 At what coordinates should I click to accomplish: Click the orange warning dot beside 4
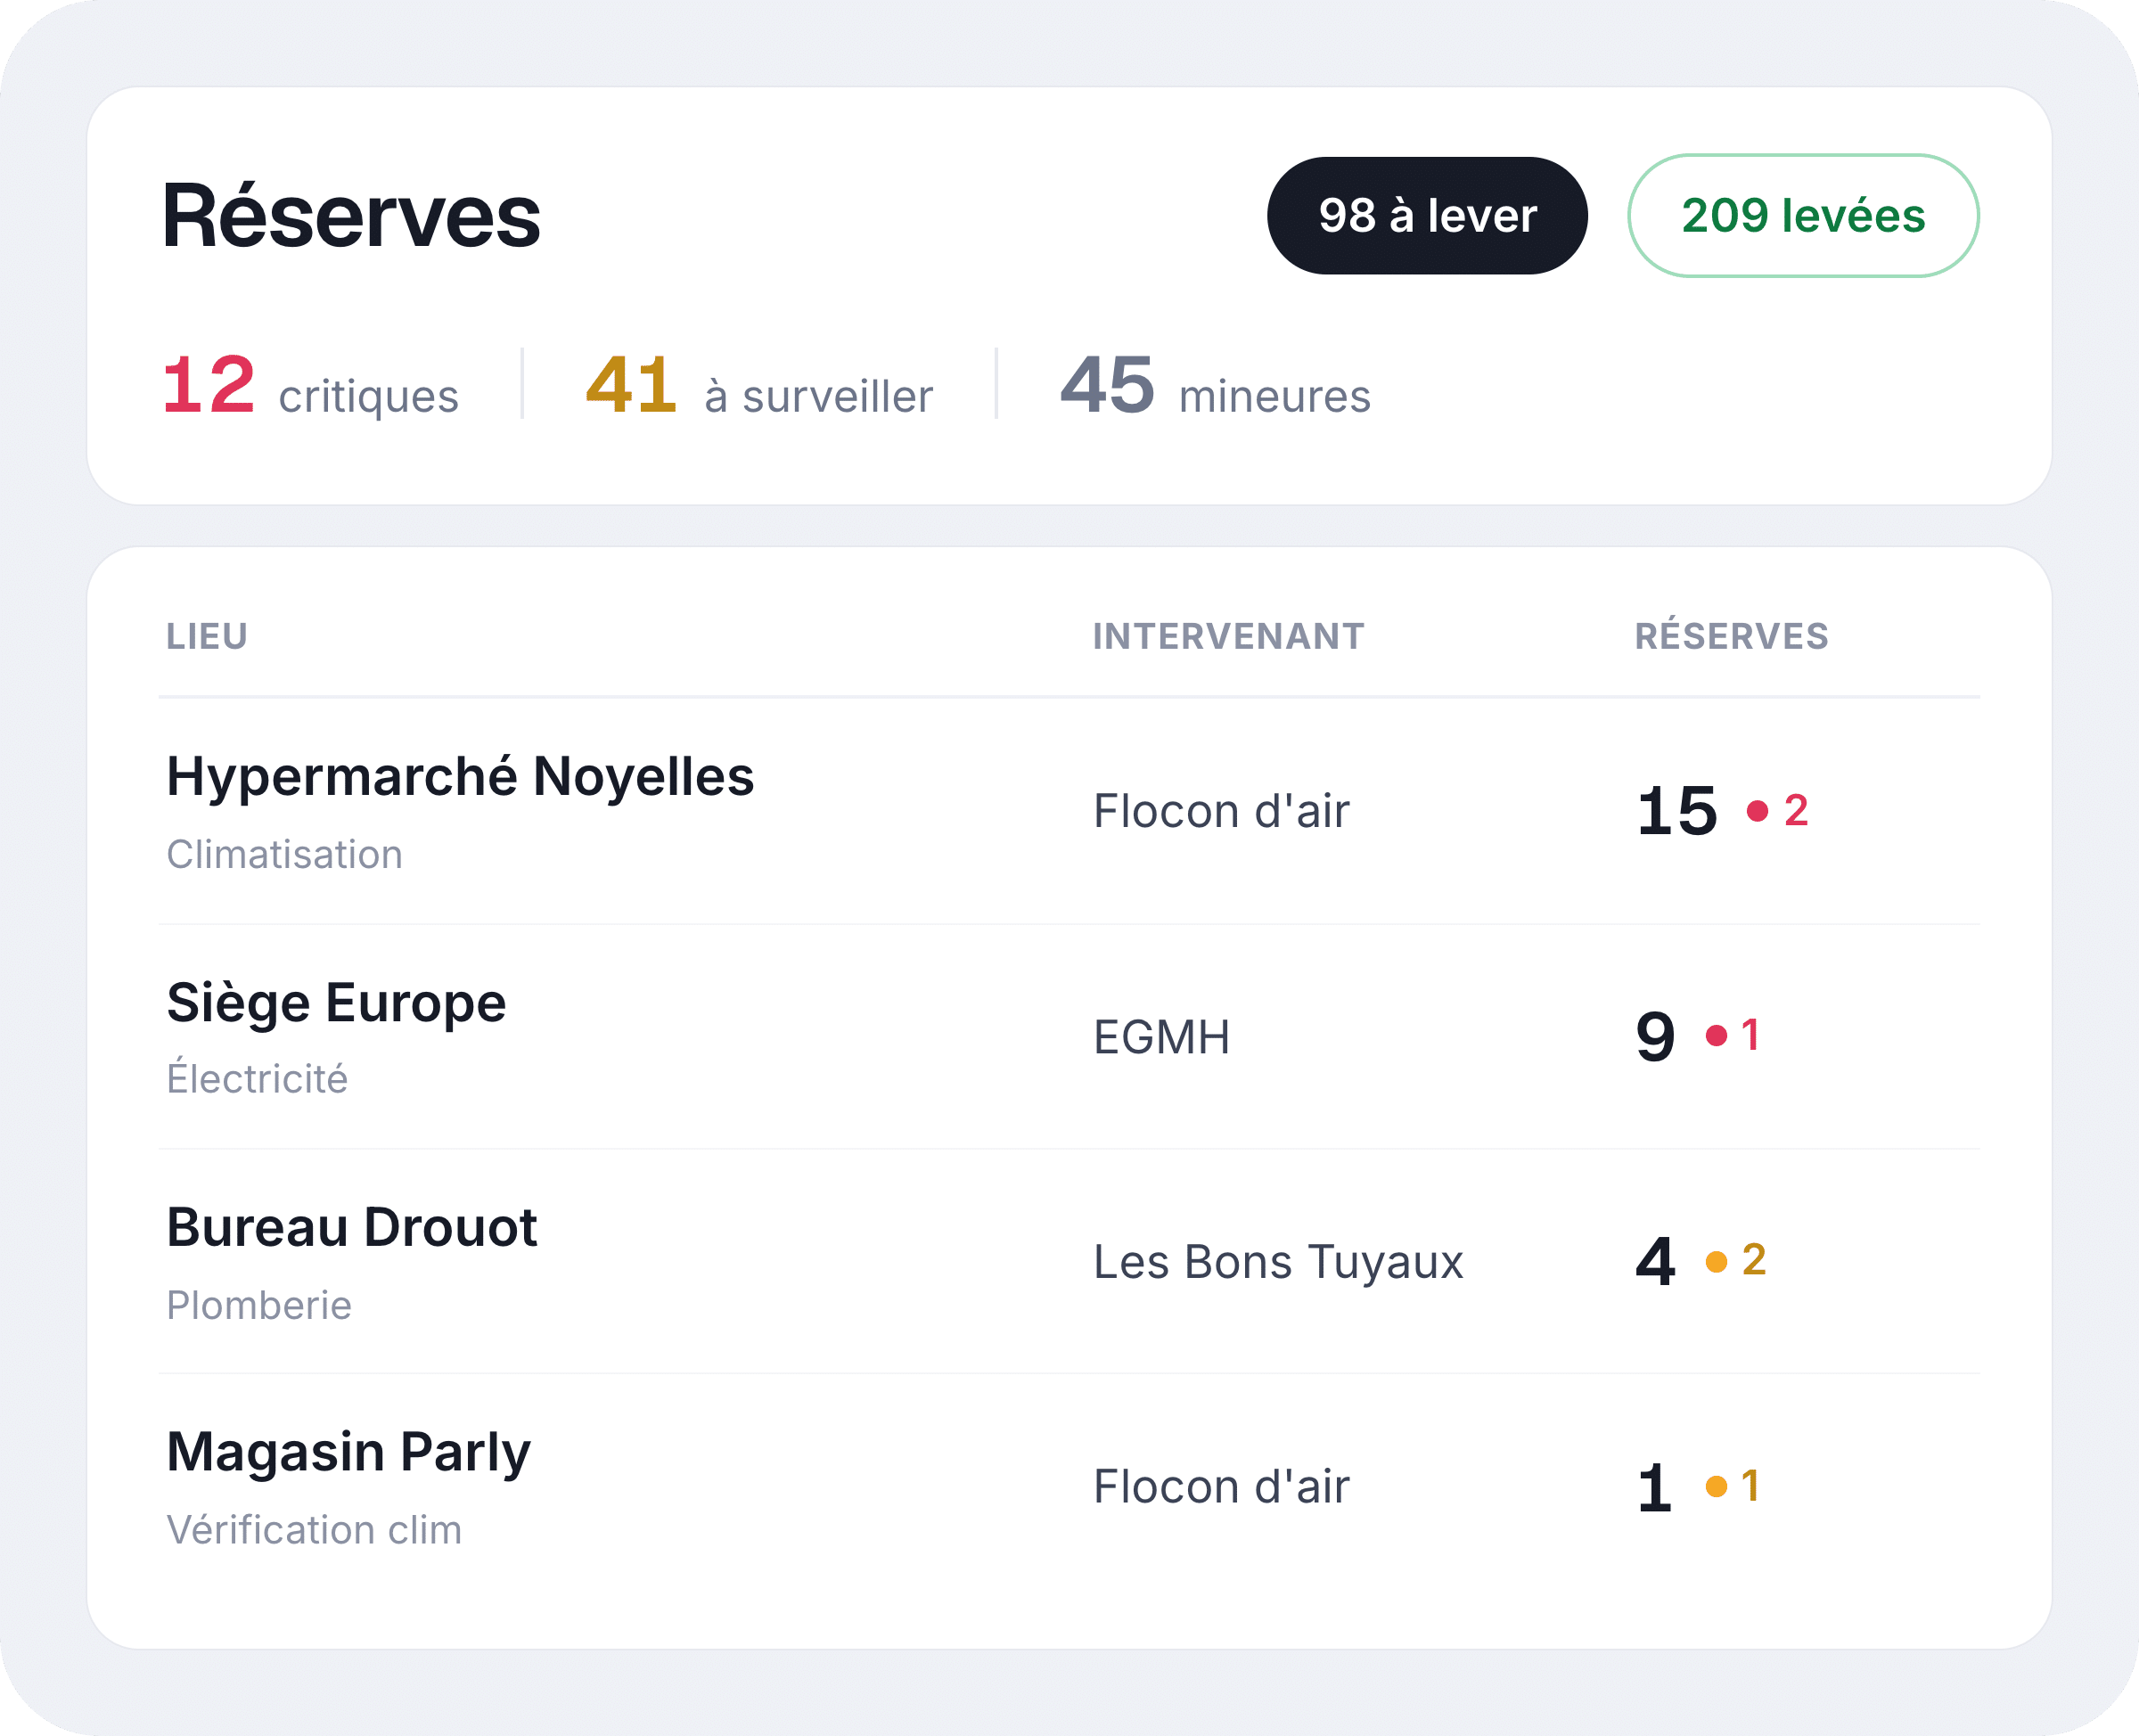1716,1261
